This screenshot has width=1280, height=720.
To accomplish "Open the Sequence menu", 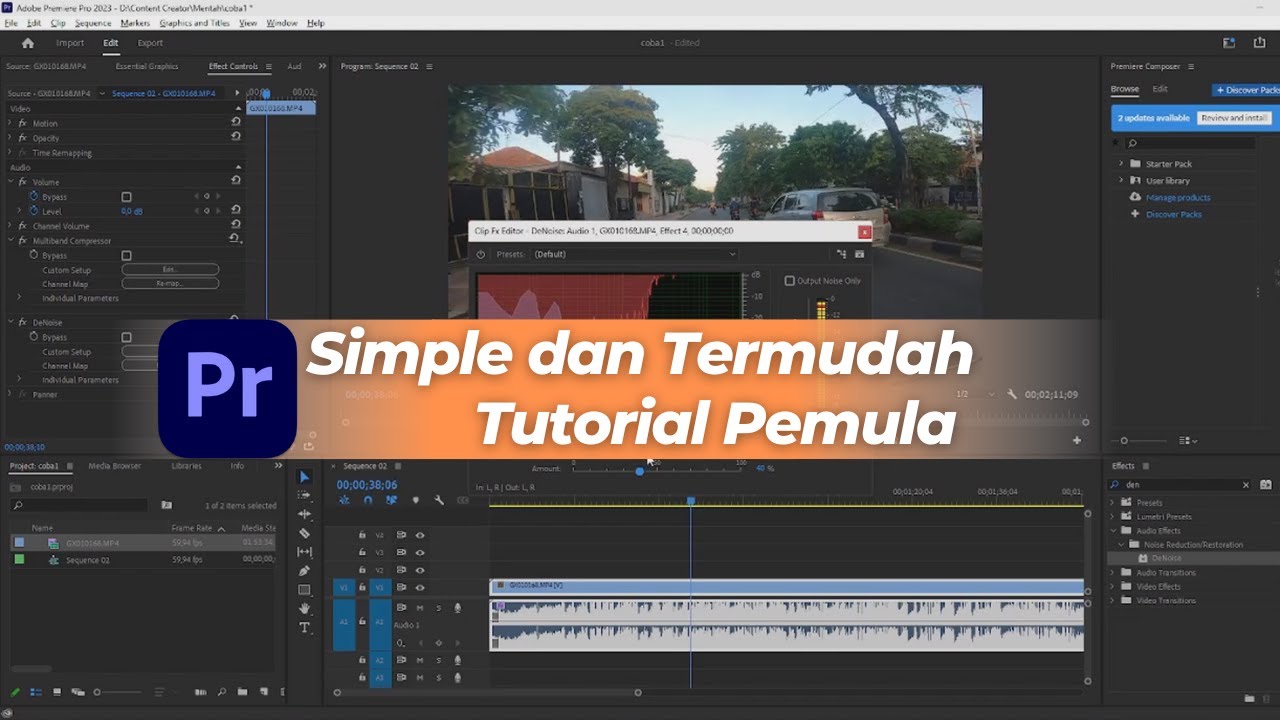I will [93, 23].
